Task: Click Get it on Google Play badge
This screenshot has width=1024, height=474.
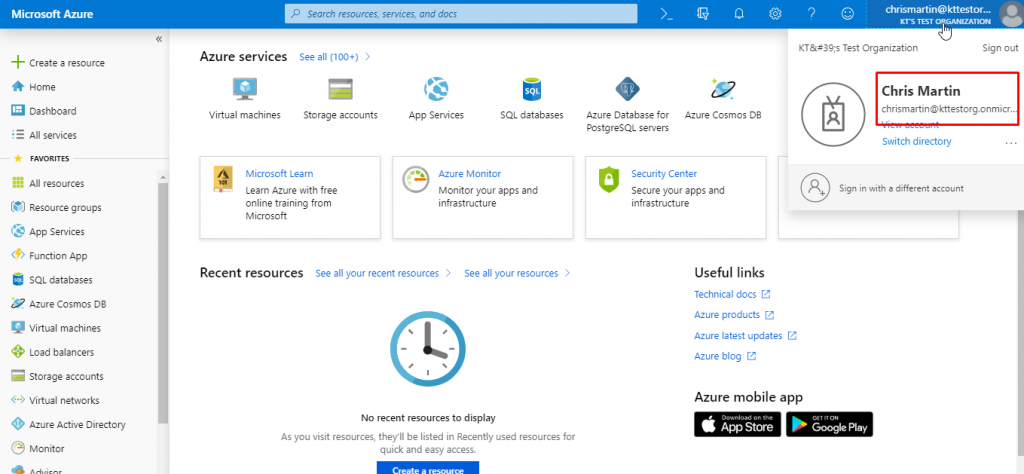Action: 829,424
